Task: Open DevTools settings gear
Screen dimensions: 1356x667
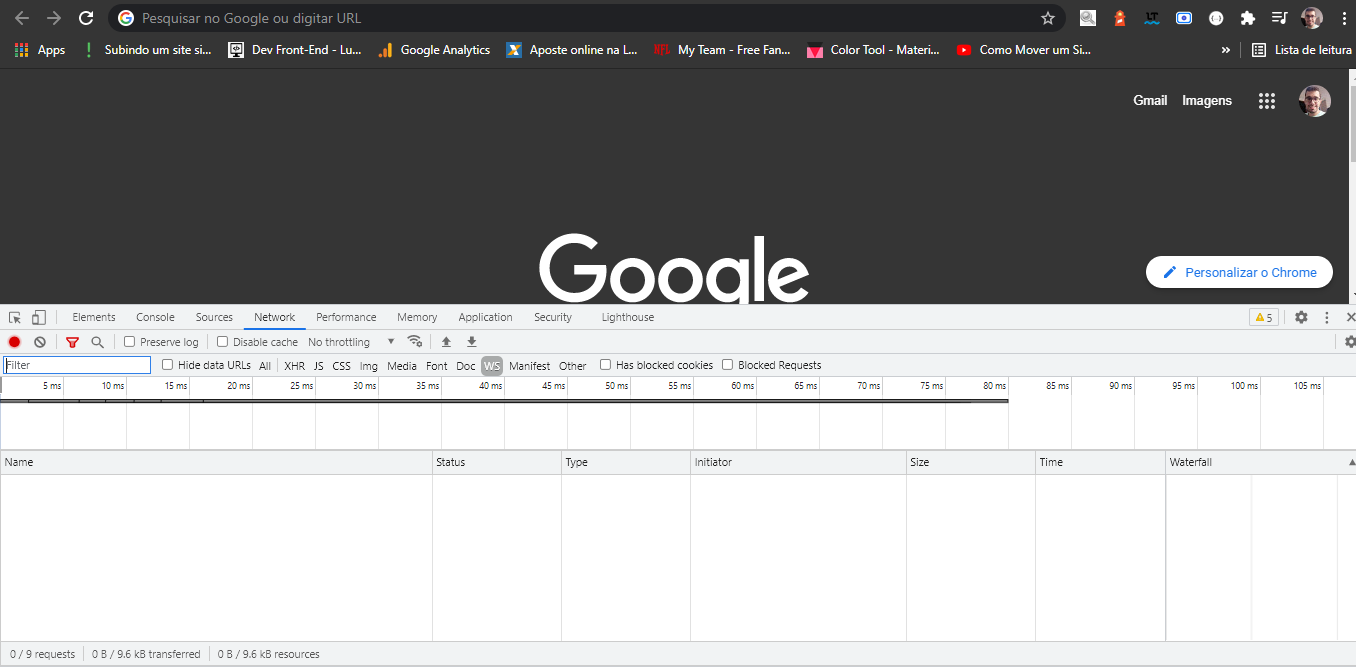Action: tap(1301, 317)
